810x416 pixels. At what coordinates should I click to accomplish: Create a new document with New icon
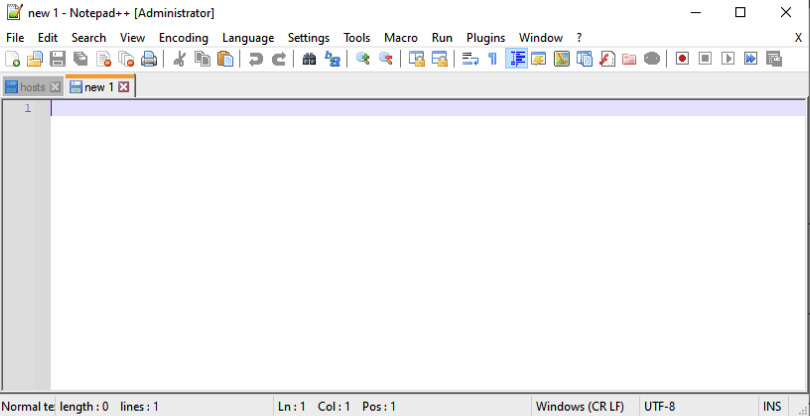(x=12, y=59)
